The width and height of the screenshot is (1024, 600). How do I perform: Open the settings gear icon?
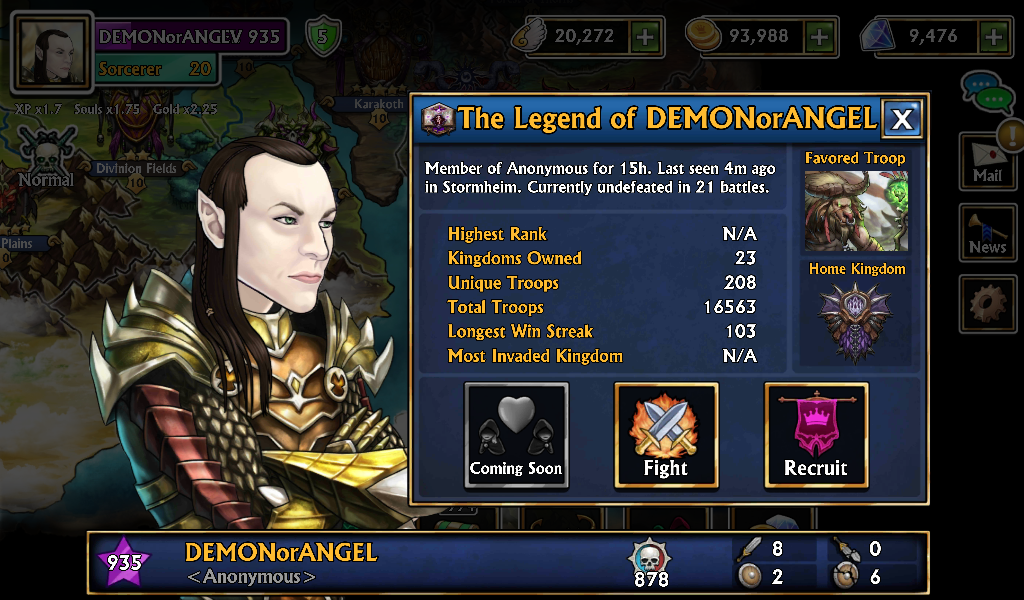coord(987,304)
